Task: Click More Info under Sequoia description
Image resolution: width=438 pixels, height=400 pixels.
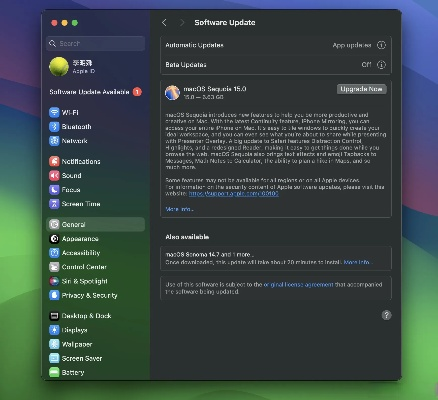Action: click(x=179, y=209)
